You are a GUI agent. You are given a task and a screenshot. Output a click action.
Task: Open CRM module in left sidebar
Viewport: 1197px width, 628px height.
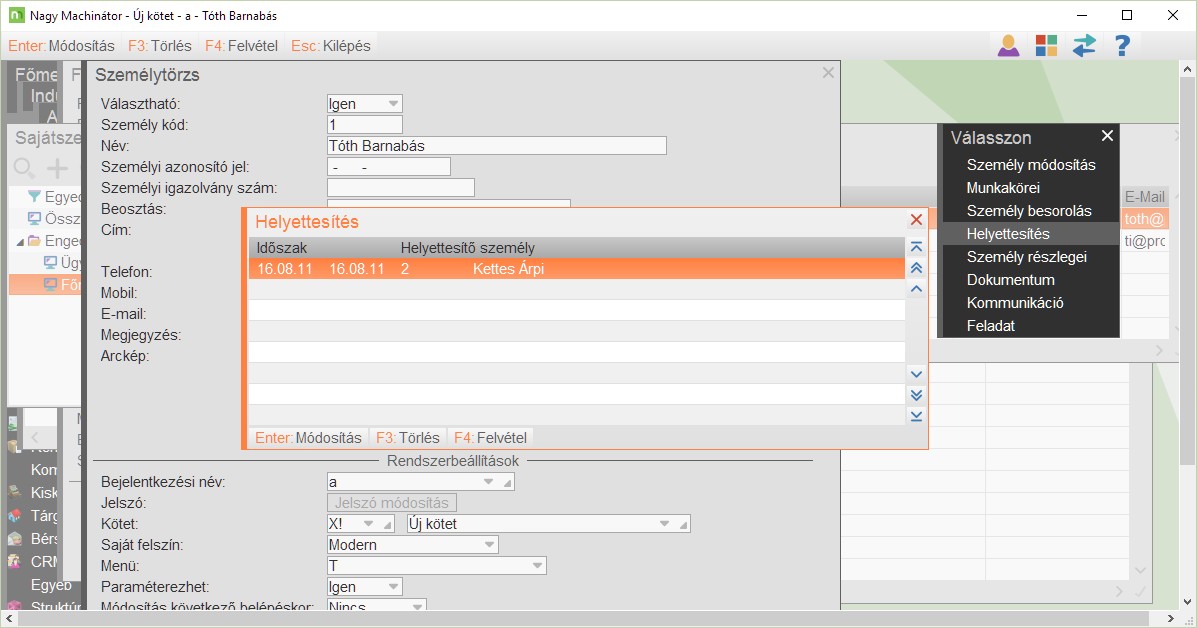[44, 562]
